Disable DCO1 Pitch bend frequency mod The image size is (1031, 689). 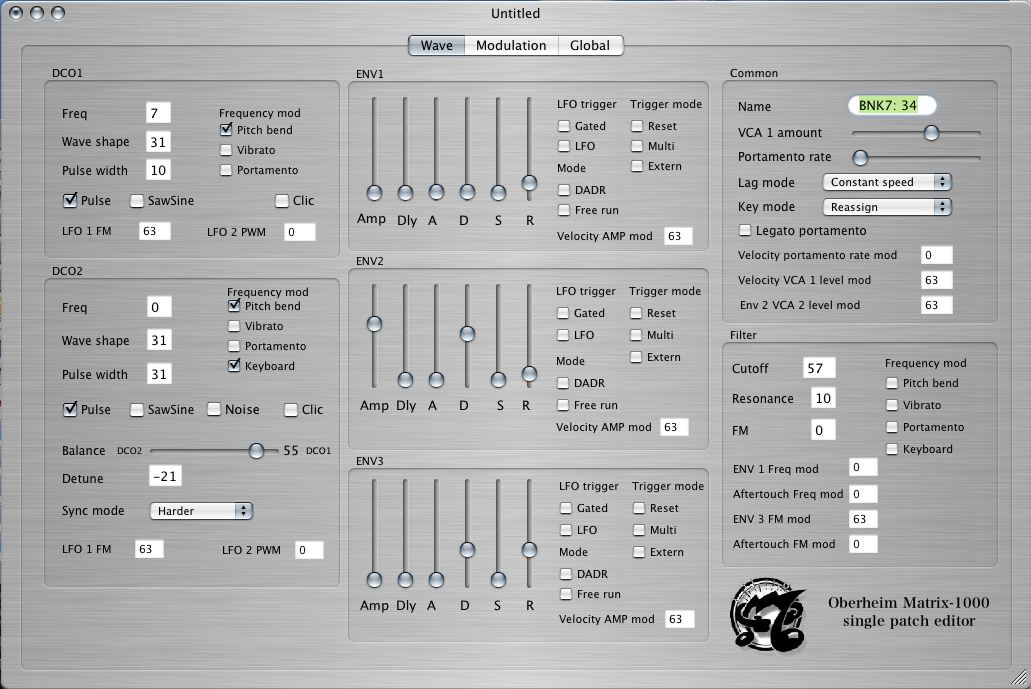click(x=226, y=130)
